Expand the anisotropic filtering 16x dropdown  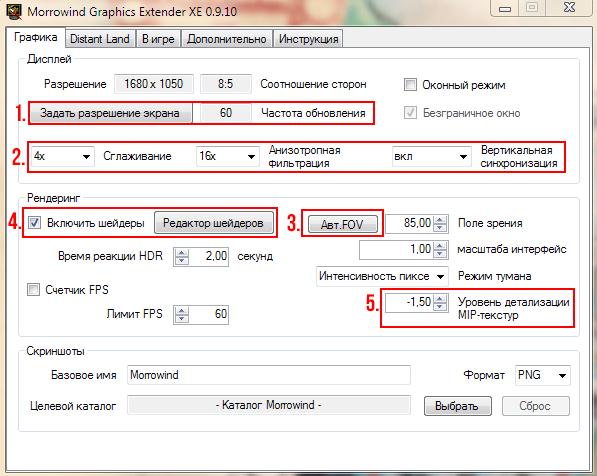[227, 156]
